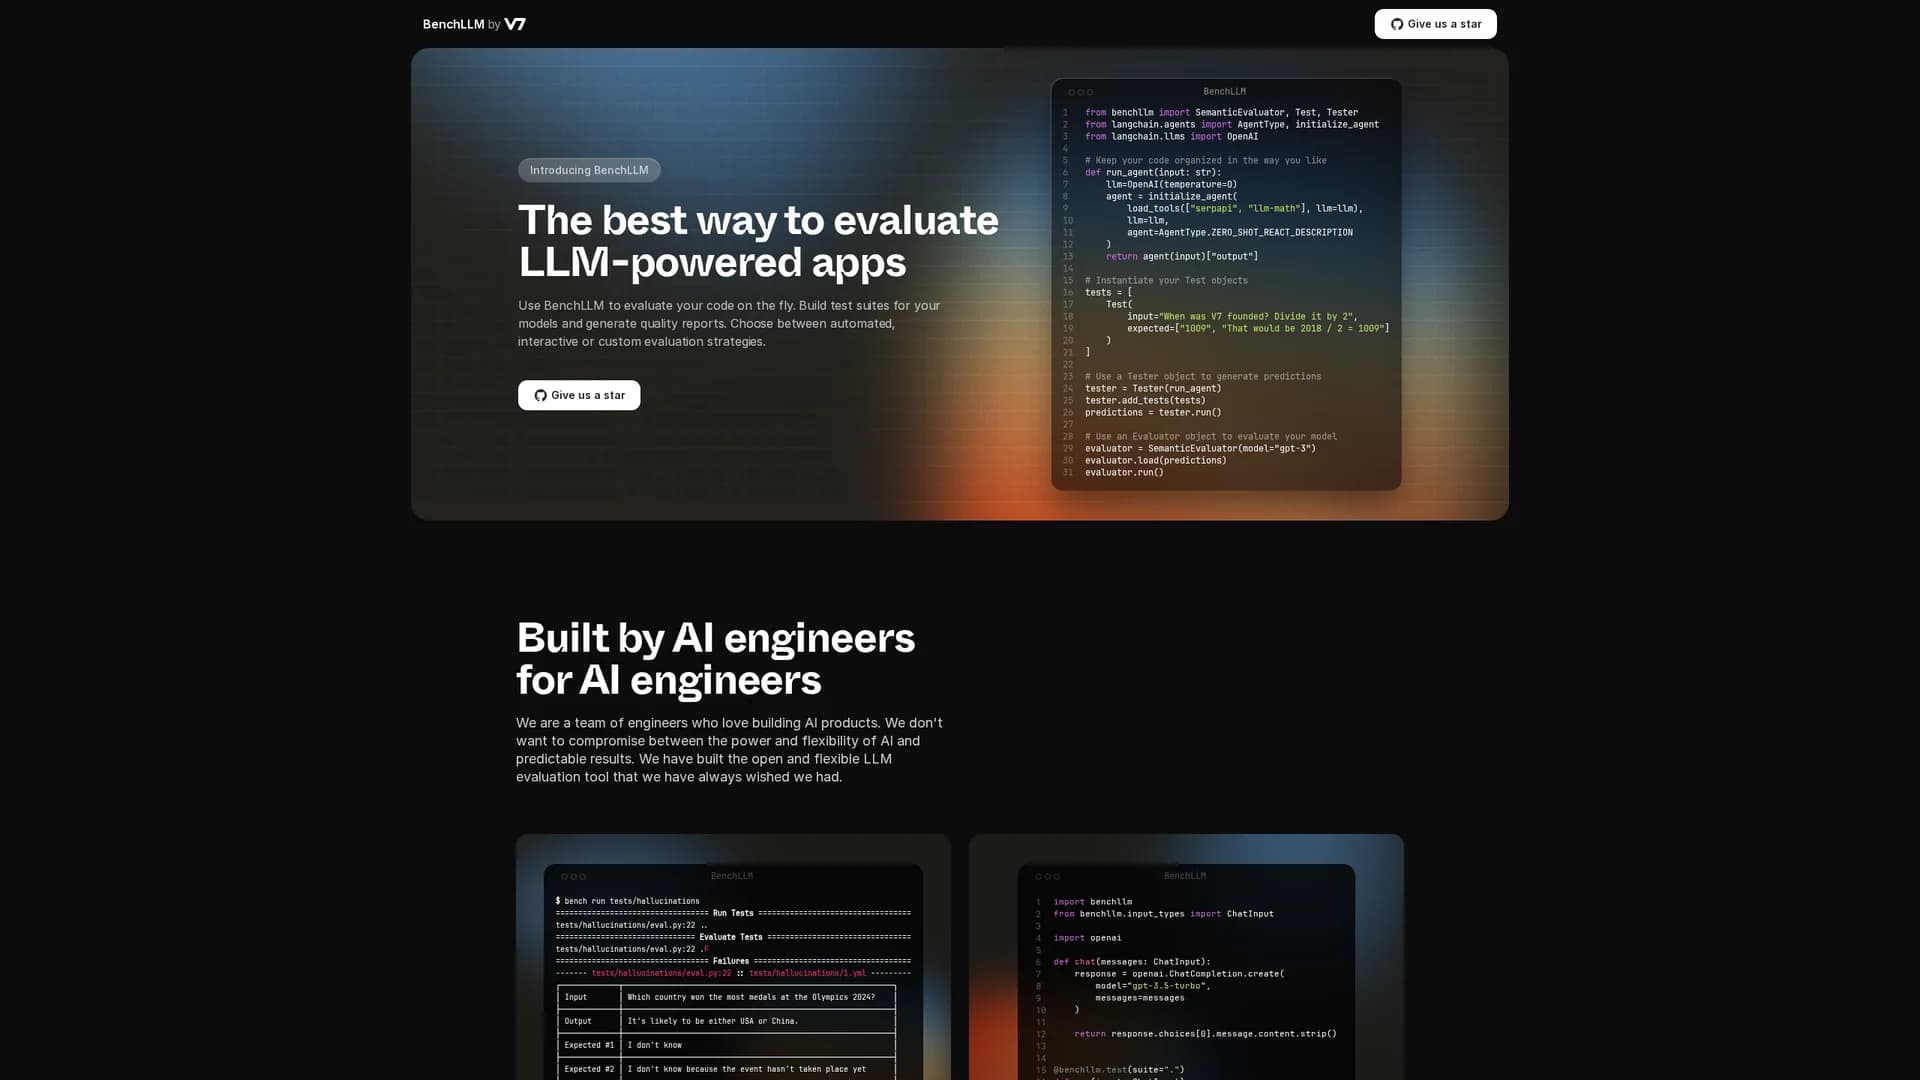Click code line 'from benchllm.input_types import ChatInput'
This screenshot has height=1080, width=1920.
coord(1163,914)
